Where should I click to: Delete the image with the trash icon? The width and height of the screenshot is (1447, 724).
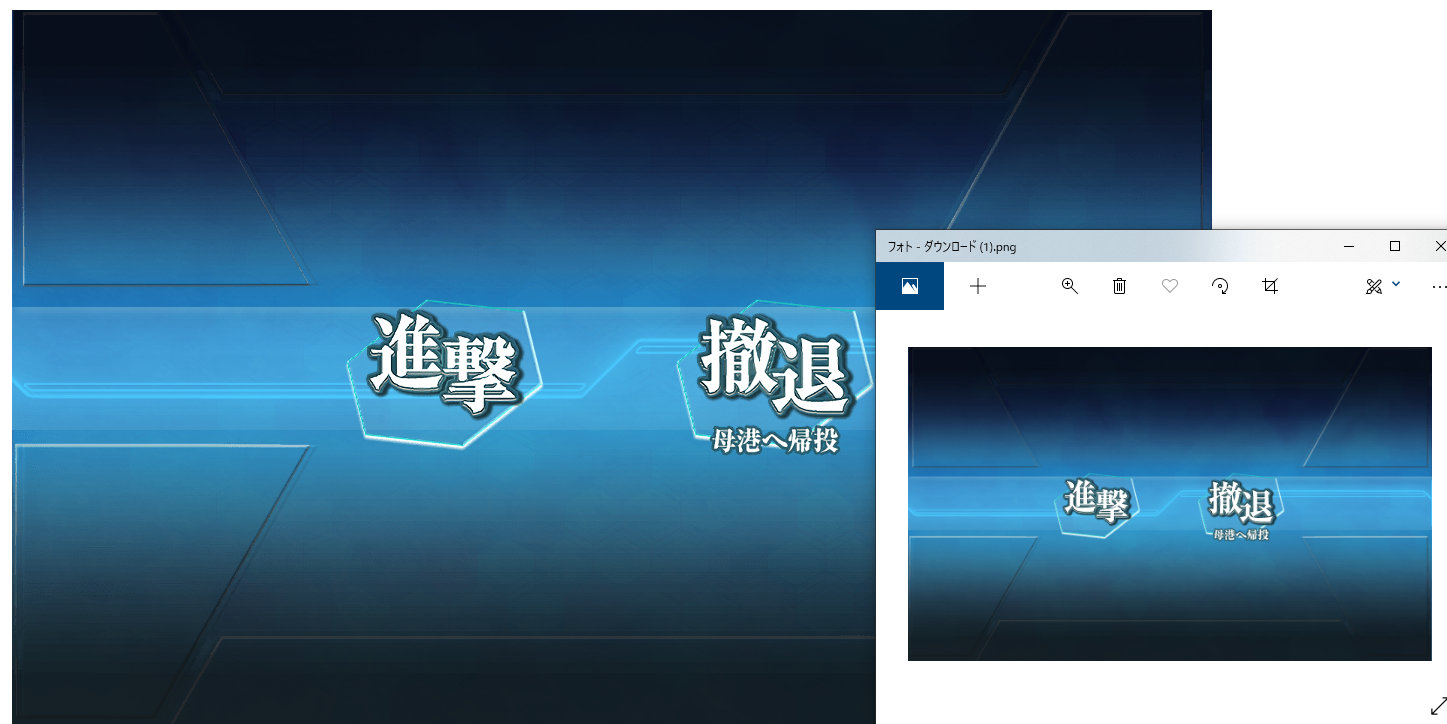tap(1119, 286)
